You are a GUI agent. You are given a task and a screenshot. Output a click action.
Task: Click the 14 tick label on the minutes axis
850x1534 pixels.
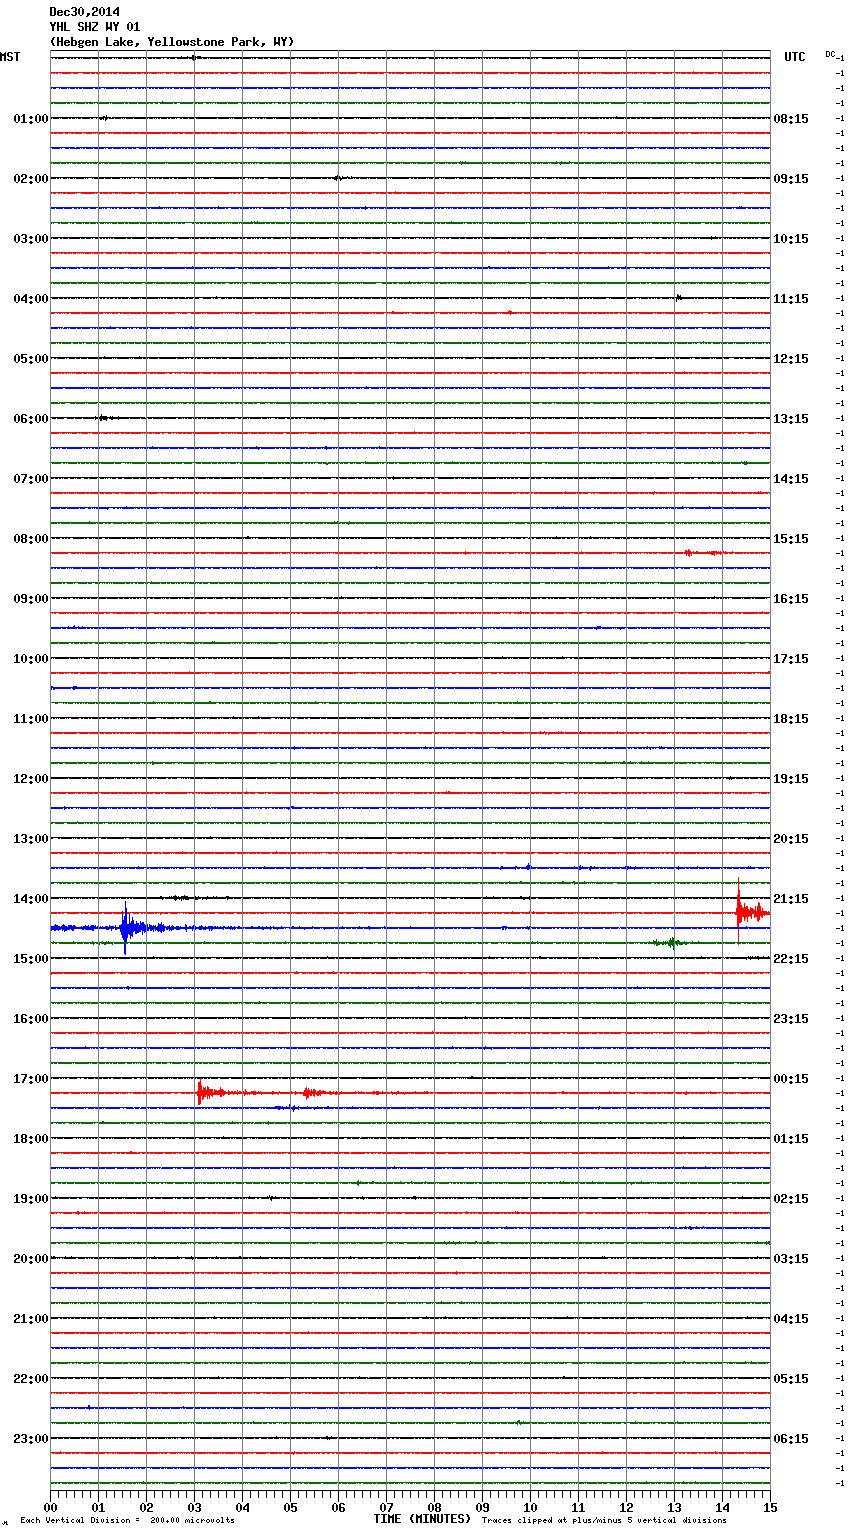tap(722, 1507)
